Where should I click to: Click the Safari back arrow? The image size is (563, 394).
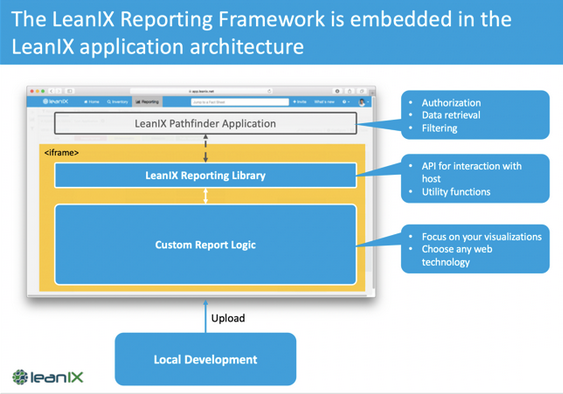point(51,91)
